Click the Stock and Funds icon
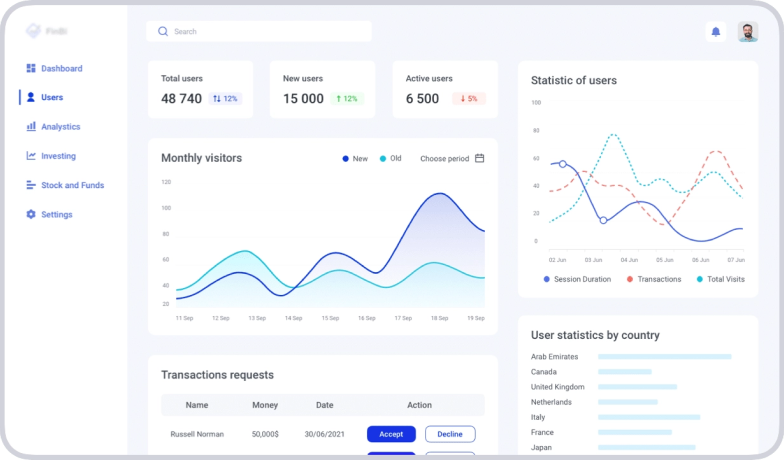 [x=31, y=185]
